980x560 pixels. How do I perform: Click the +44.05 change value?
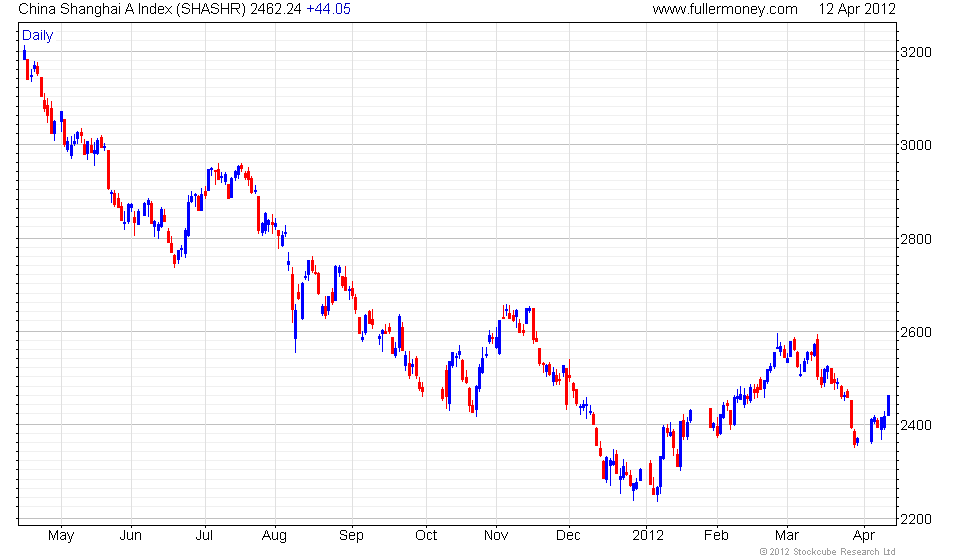(x=328, y=9)
